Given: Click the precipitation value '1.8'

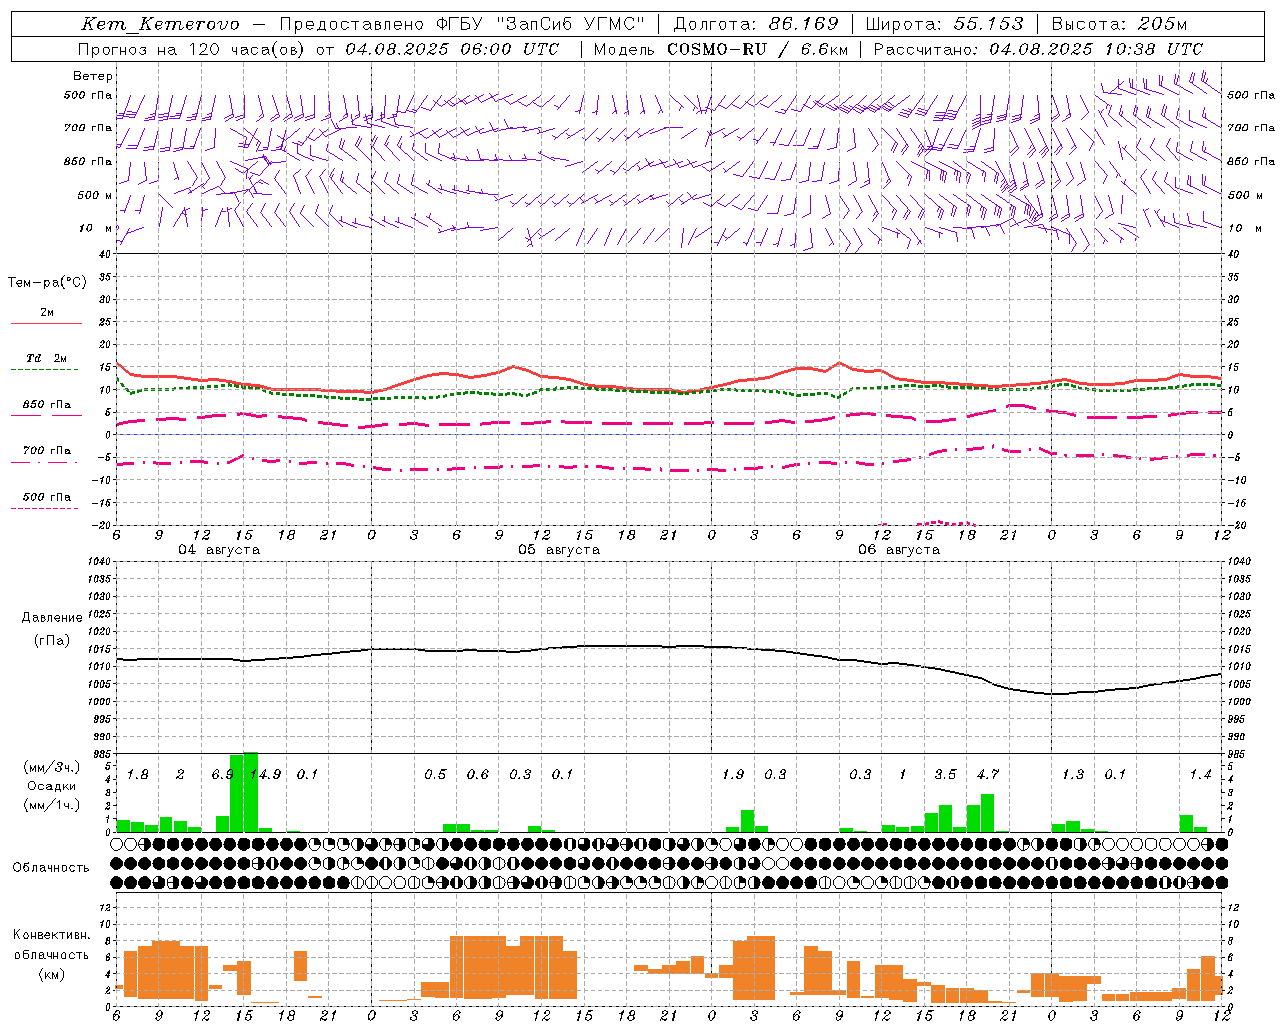Looking at the screenshot, I should pos(137,774).
